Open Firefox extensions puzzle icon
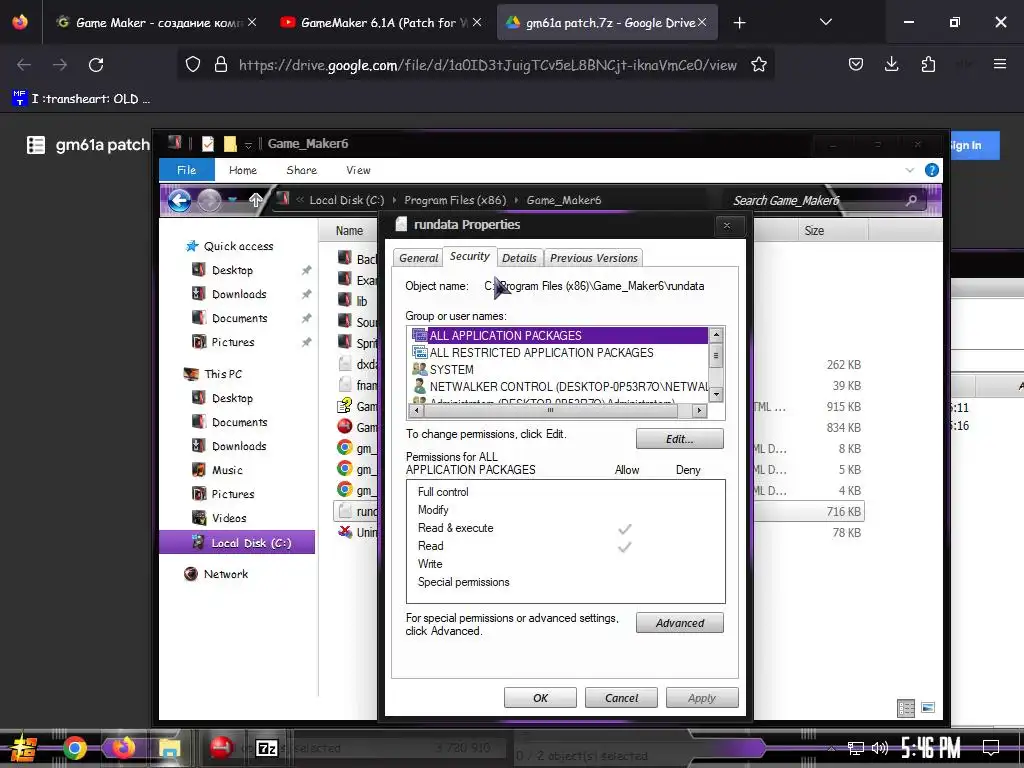Viewport: 1024px width, 768px height. click(928, 64)
